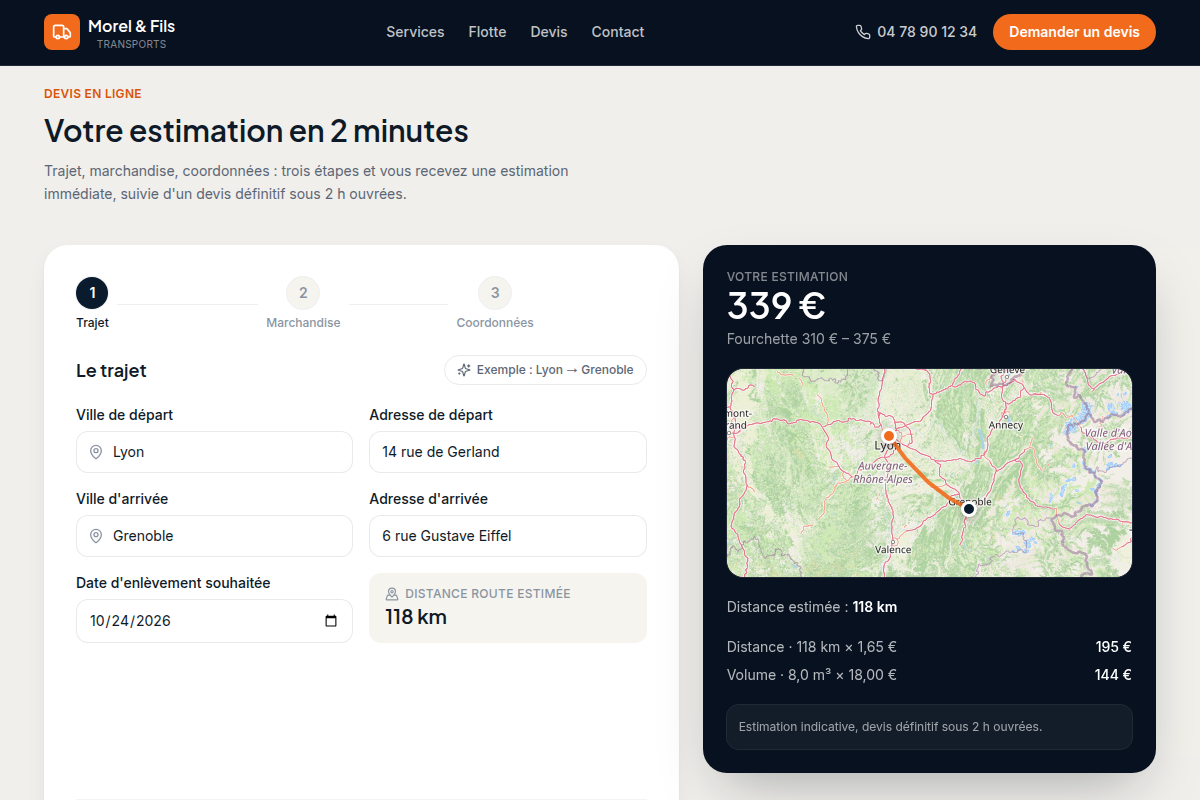Click the Distance estimée : 118 km text
1200x800 pixels.
pos(812,607)
